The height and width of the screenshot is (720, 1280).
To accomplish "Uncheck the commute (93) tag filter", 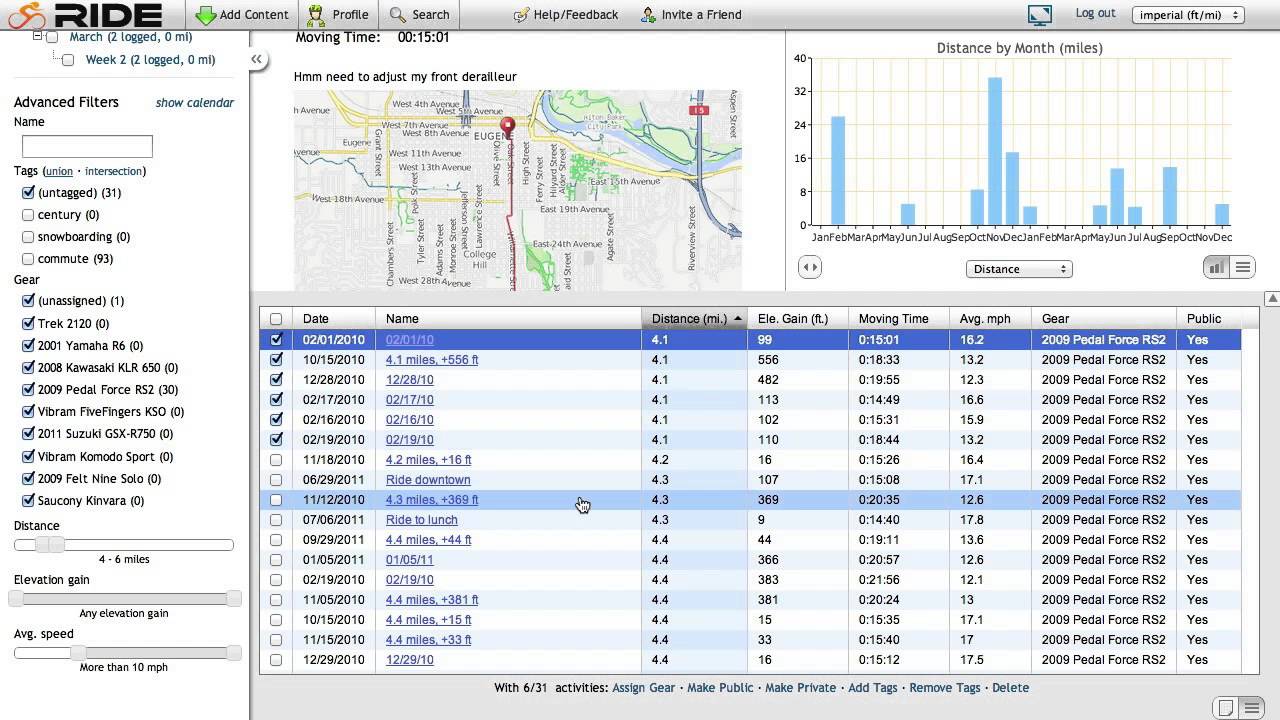I will (x=28, y=259).
